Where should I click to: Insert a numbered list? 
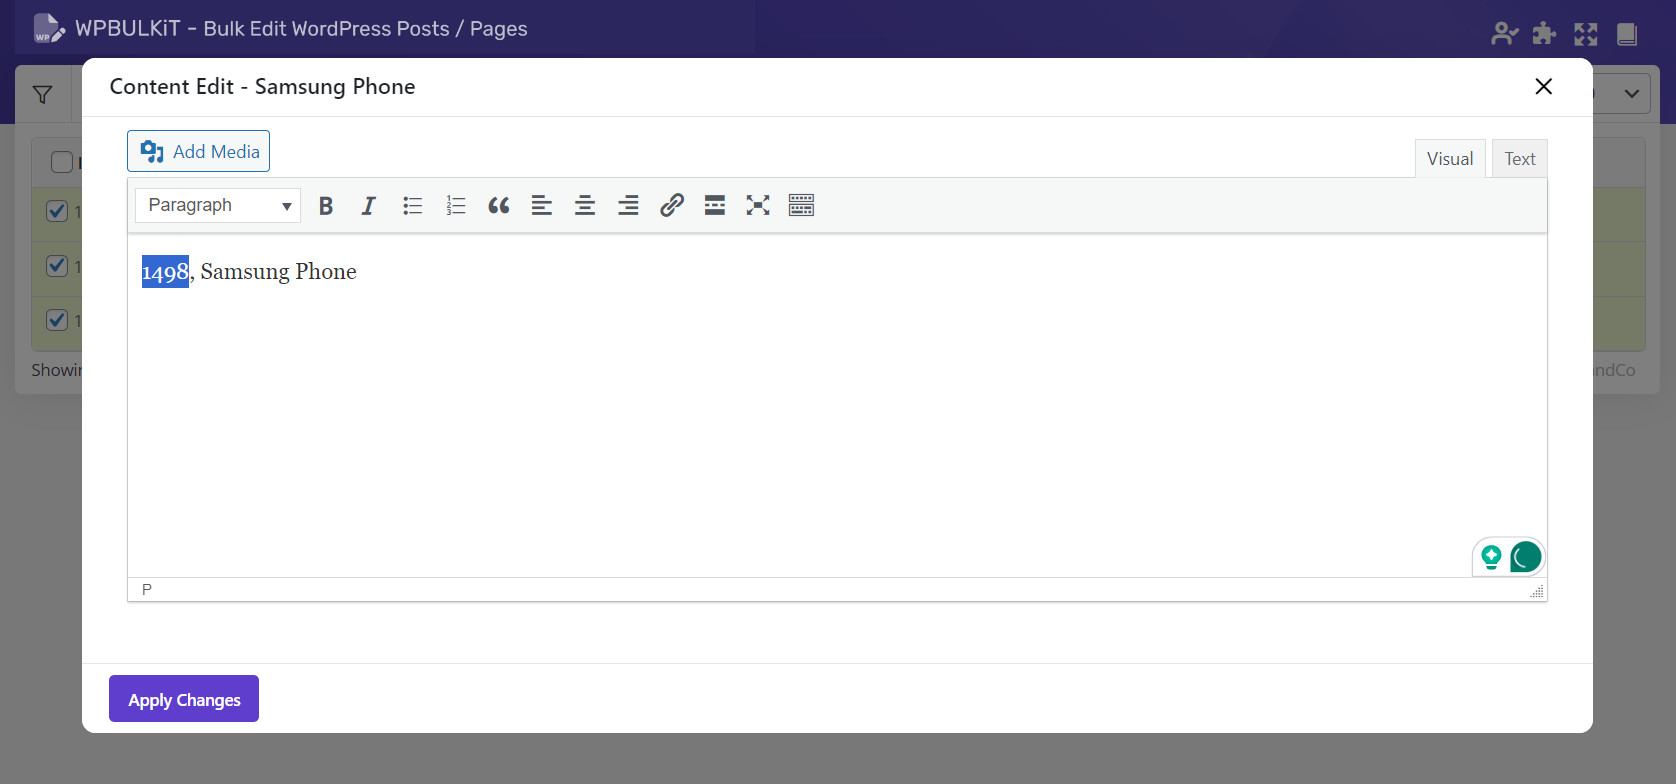point(456,206)
